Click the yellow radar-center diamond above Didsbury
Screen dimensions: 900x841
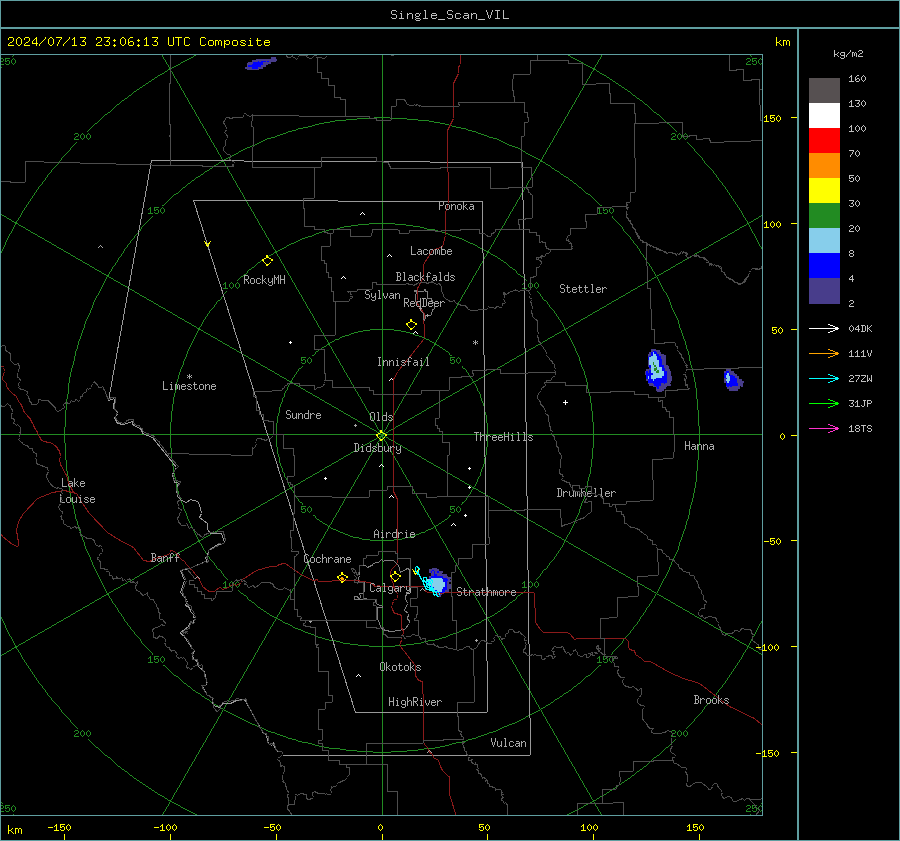(381, 436)
